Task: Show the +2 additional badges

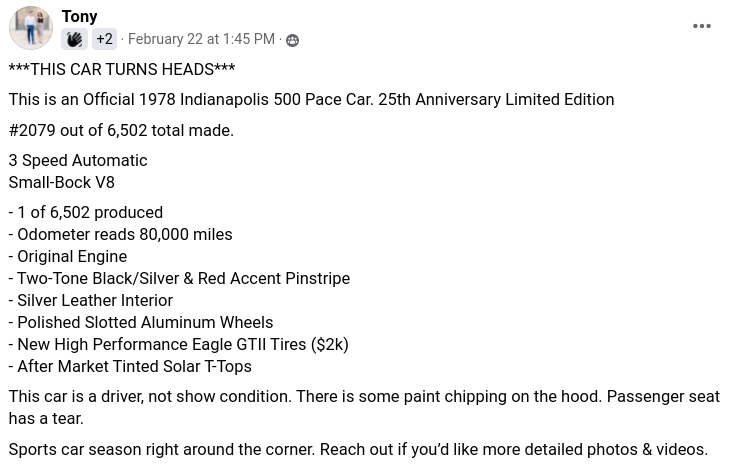Action: pos(104,39)
